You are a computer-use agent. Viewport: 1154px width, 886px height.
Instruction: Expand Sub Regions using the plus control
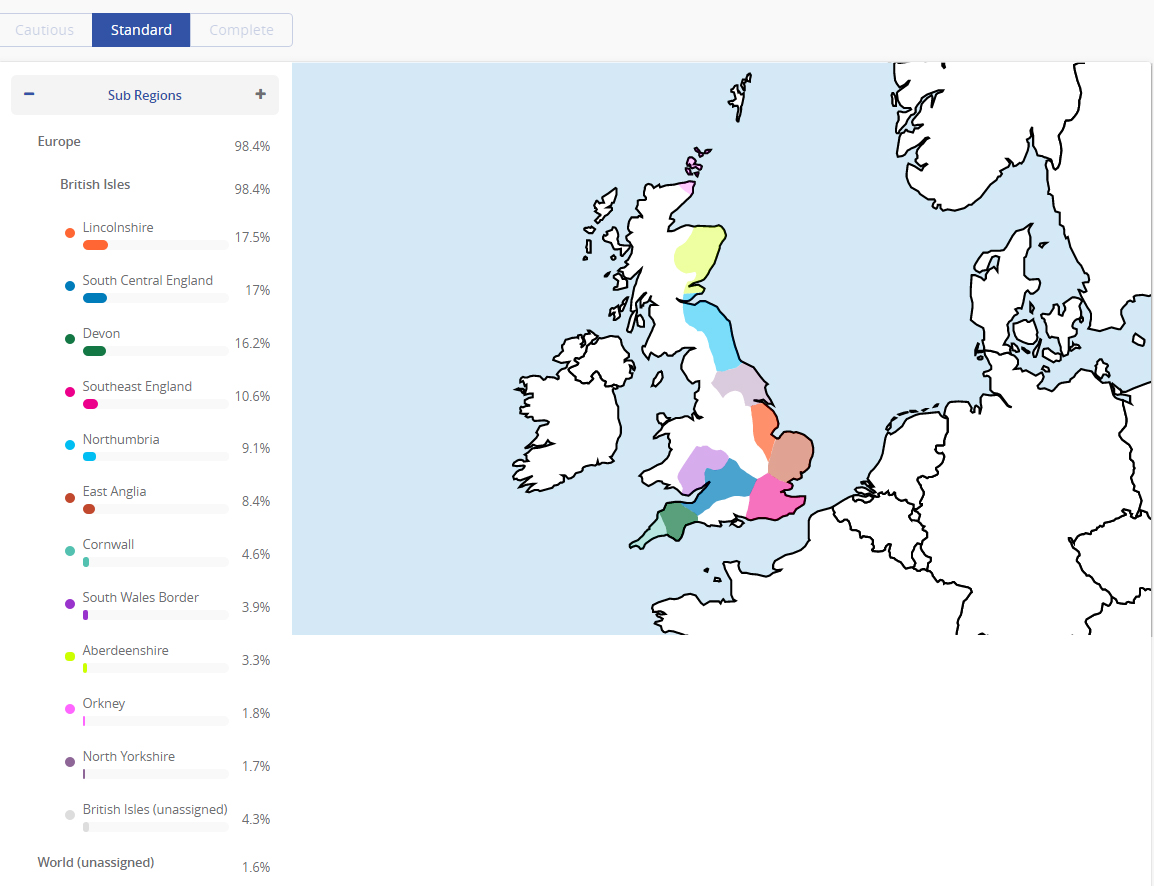coord(260,94)
